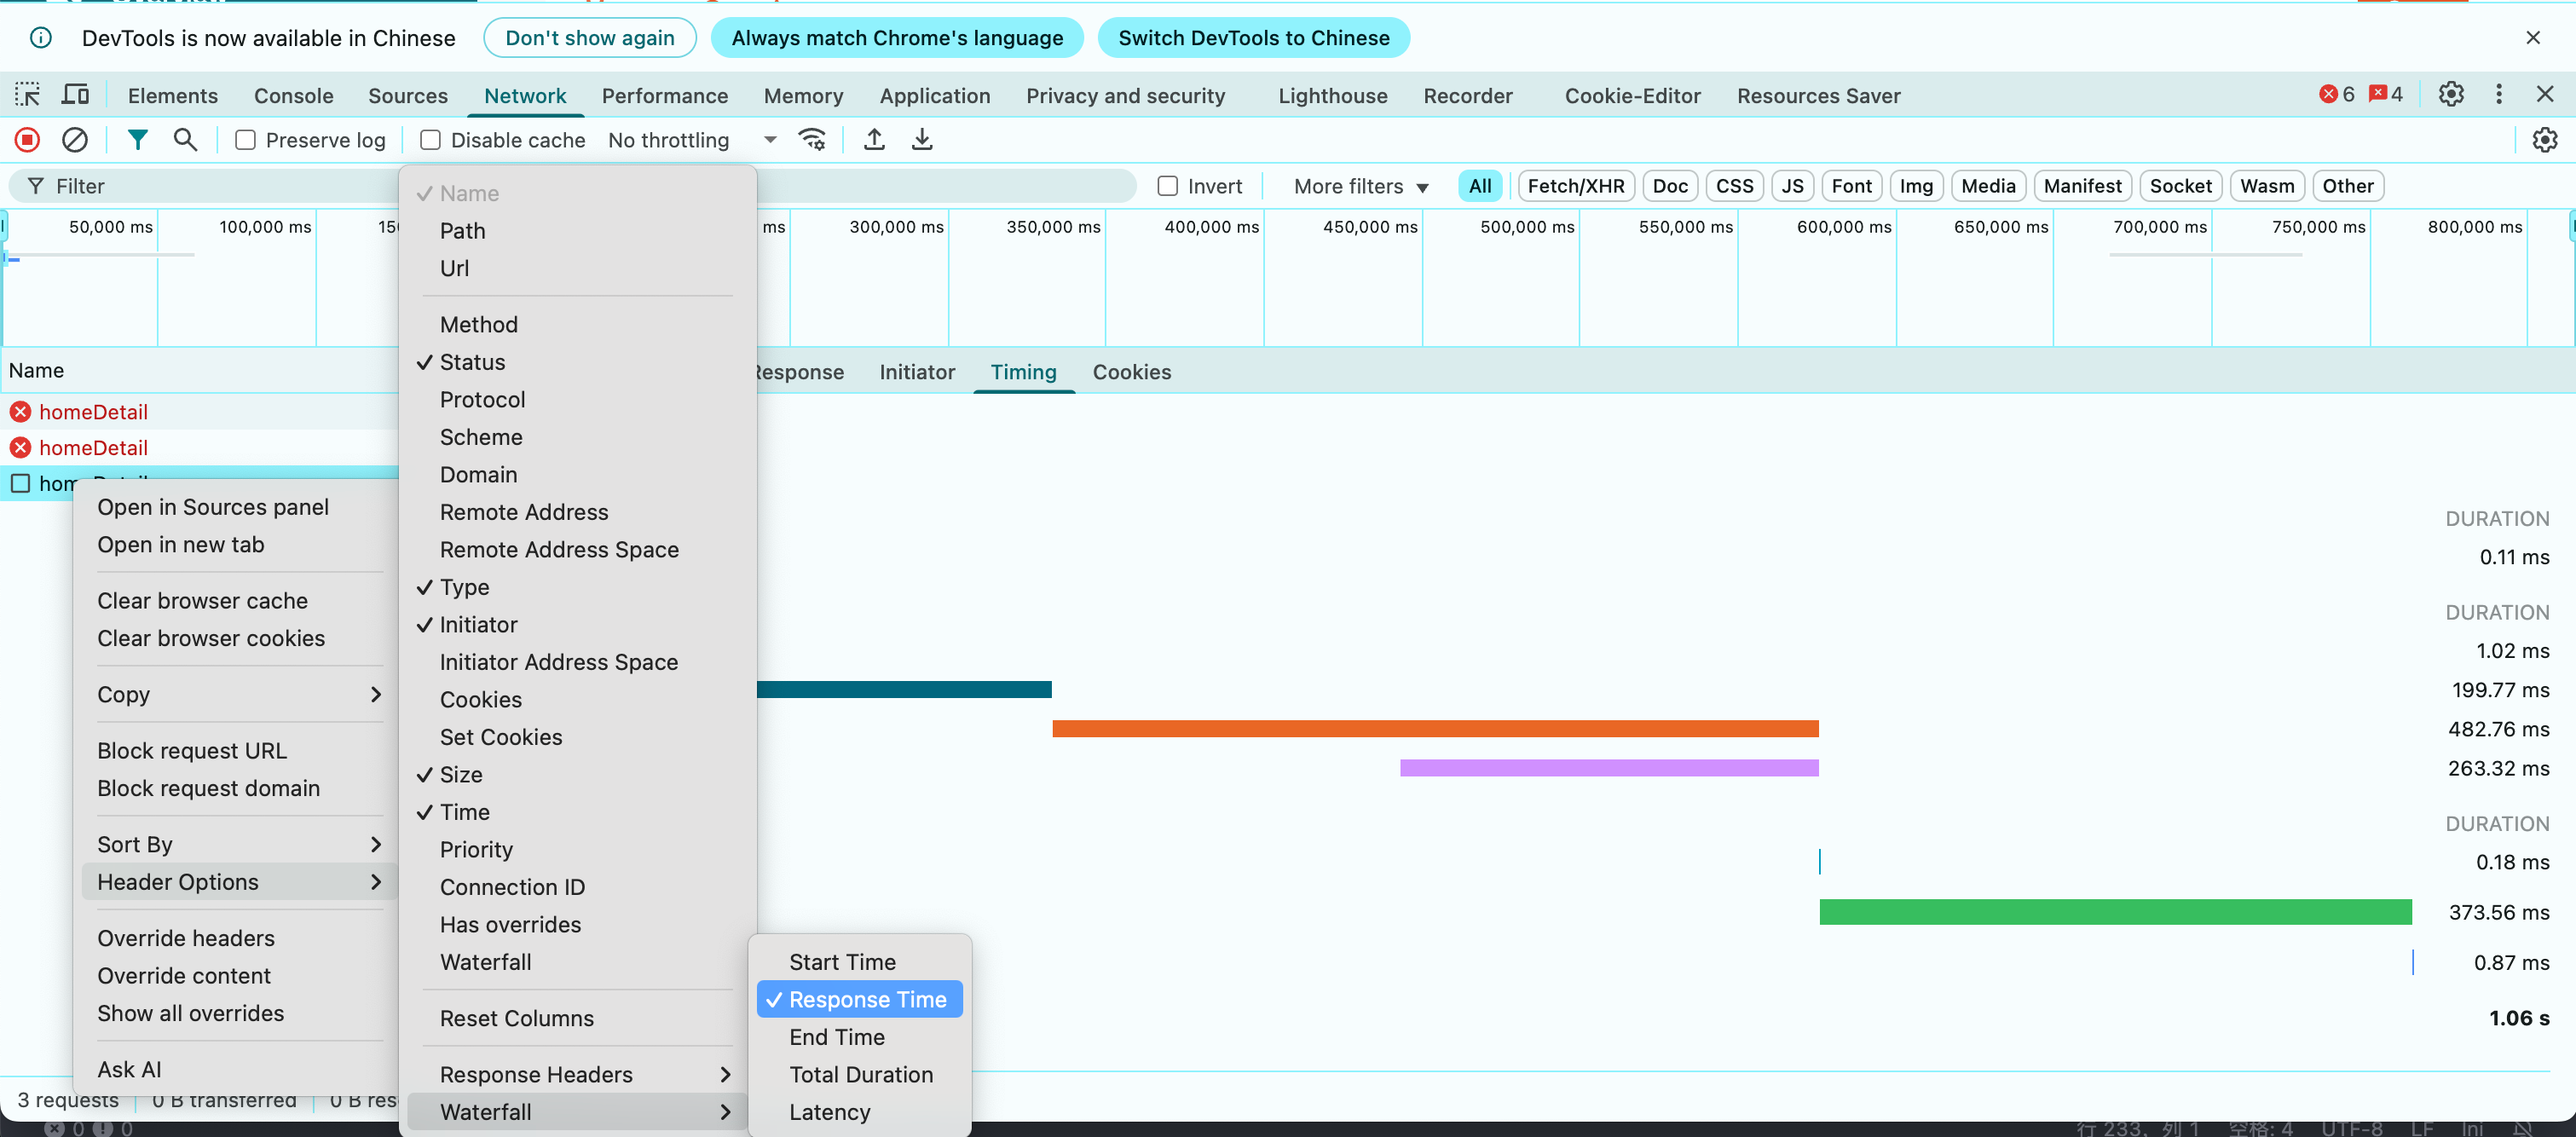Toggle the filter funnel icon
Image resolution: width=2576 pixels, height=1137 pixels.
tap(138, 140)
